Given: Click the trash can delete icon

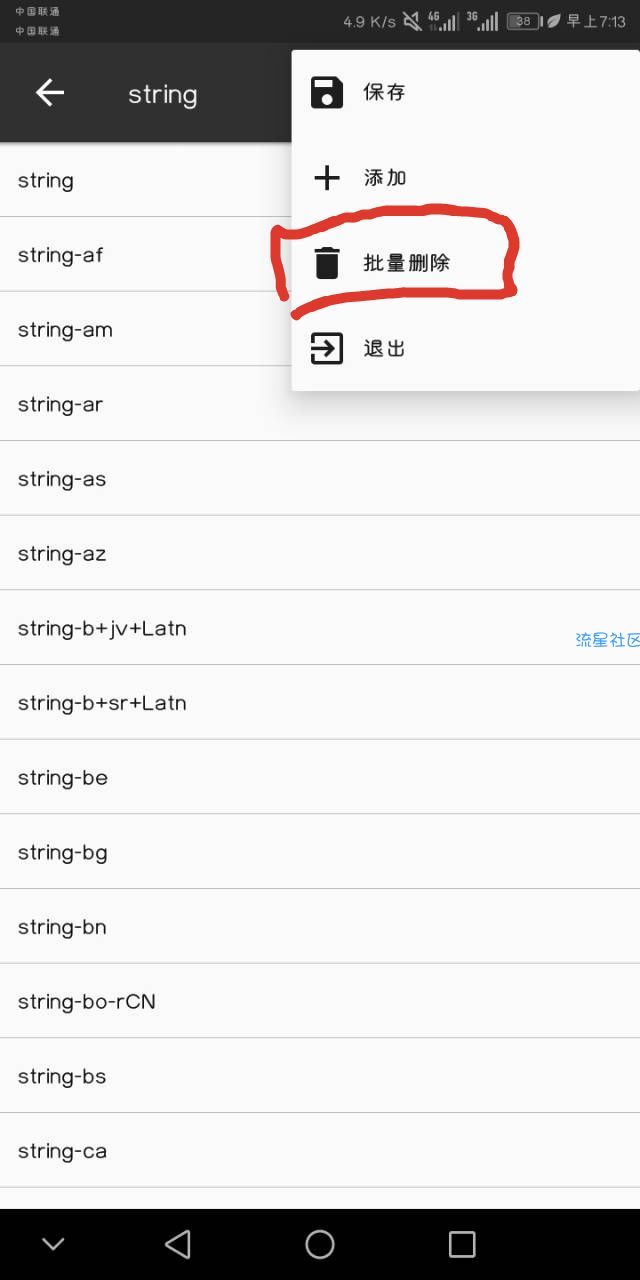Looking at the screenshot, I should (327, 263).
